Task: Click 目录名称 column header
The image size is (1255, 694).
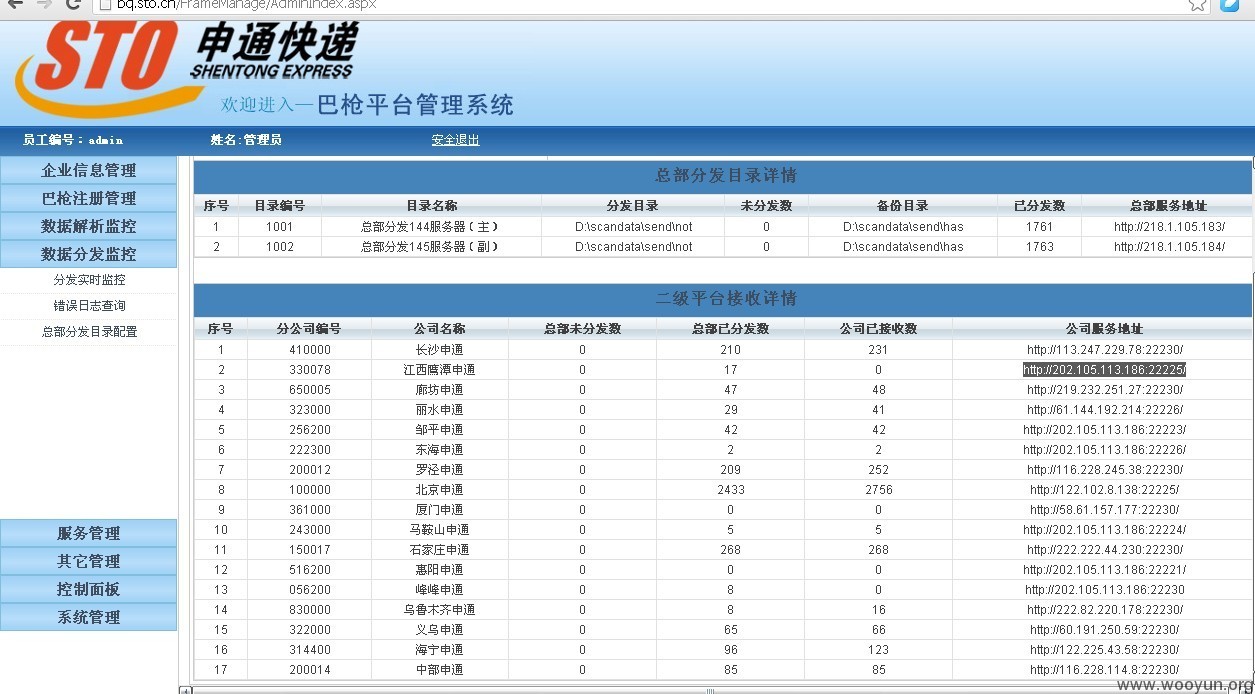Action: [431, 206]
